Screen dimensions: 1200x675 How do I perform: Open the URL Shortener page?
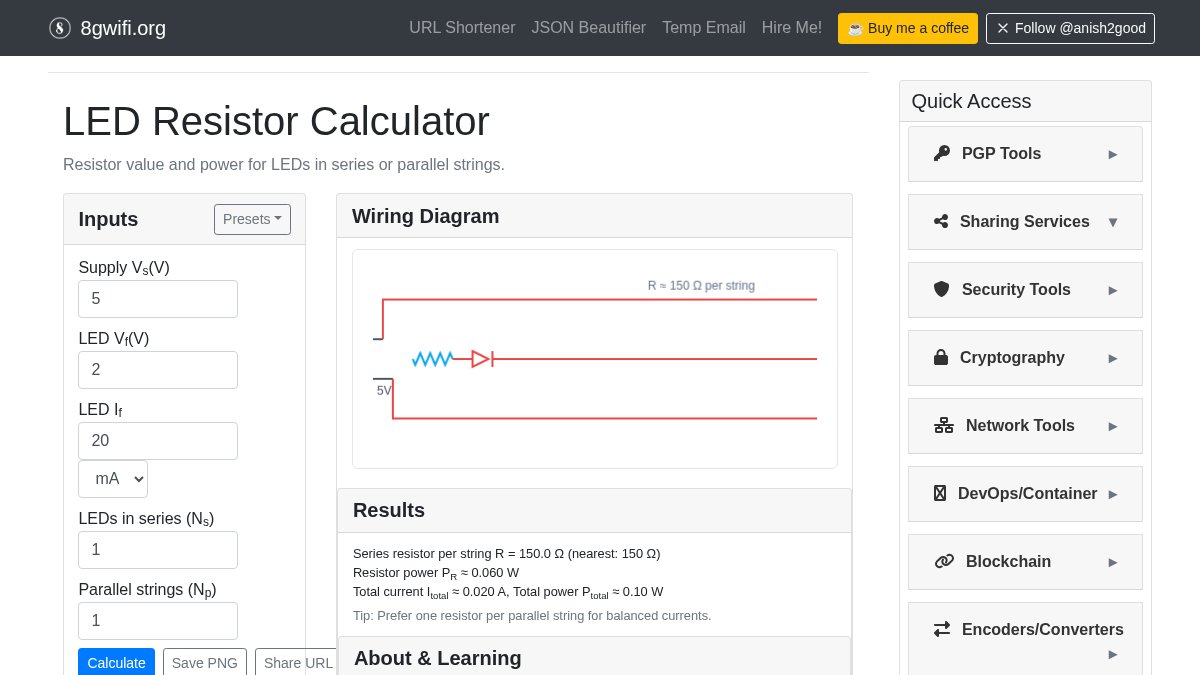click(x=462, y=28)
